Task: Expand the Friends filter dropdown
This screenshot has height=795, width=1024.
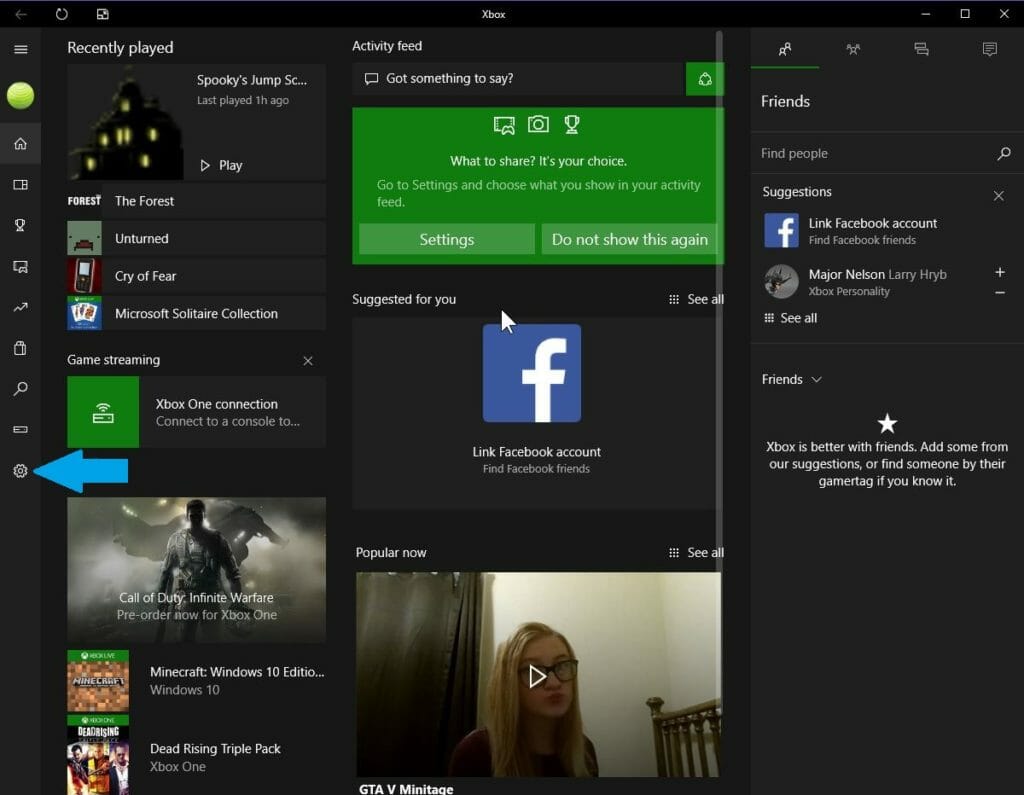Action: pos(792,380)
